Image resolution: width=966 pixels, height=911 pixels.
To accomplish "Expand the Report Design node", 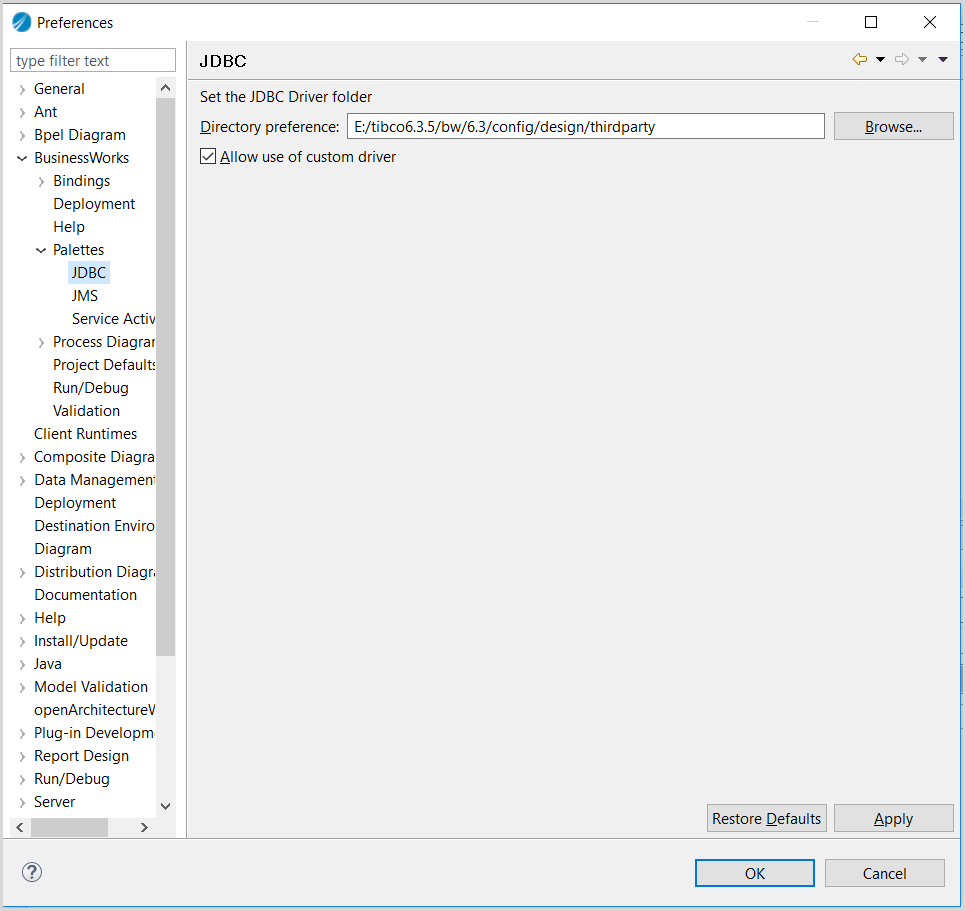I will tap(22, 756).
